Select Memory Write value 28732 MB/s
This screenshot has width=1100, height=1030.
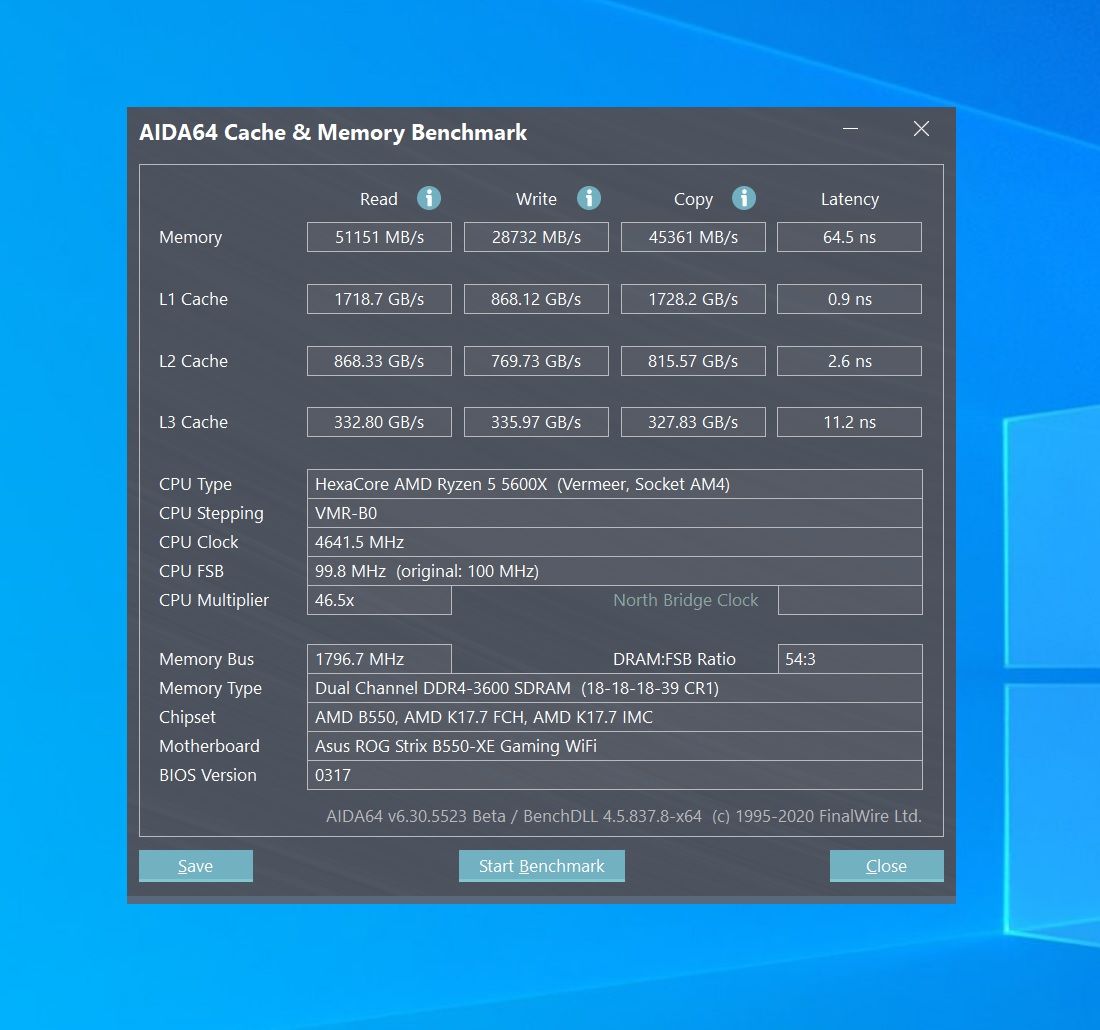[x=536, y=237]
